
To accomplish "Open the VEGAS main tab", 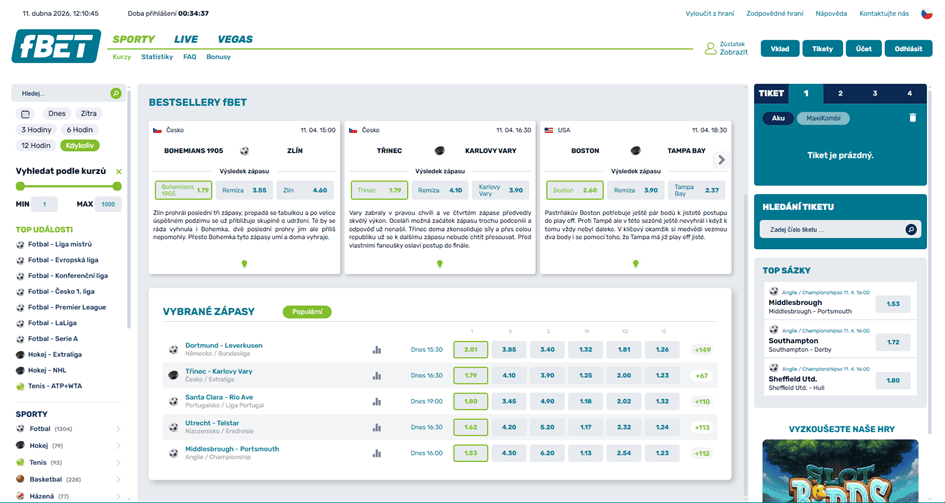I will click(235, 39).
